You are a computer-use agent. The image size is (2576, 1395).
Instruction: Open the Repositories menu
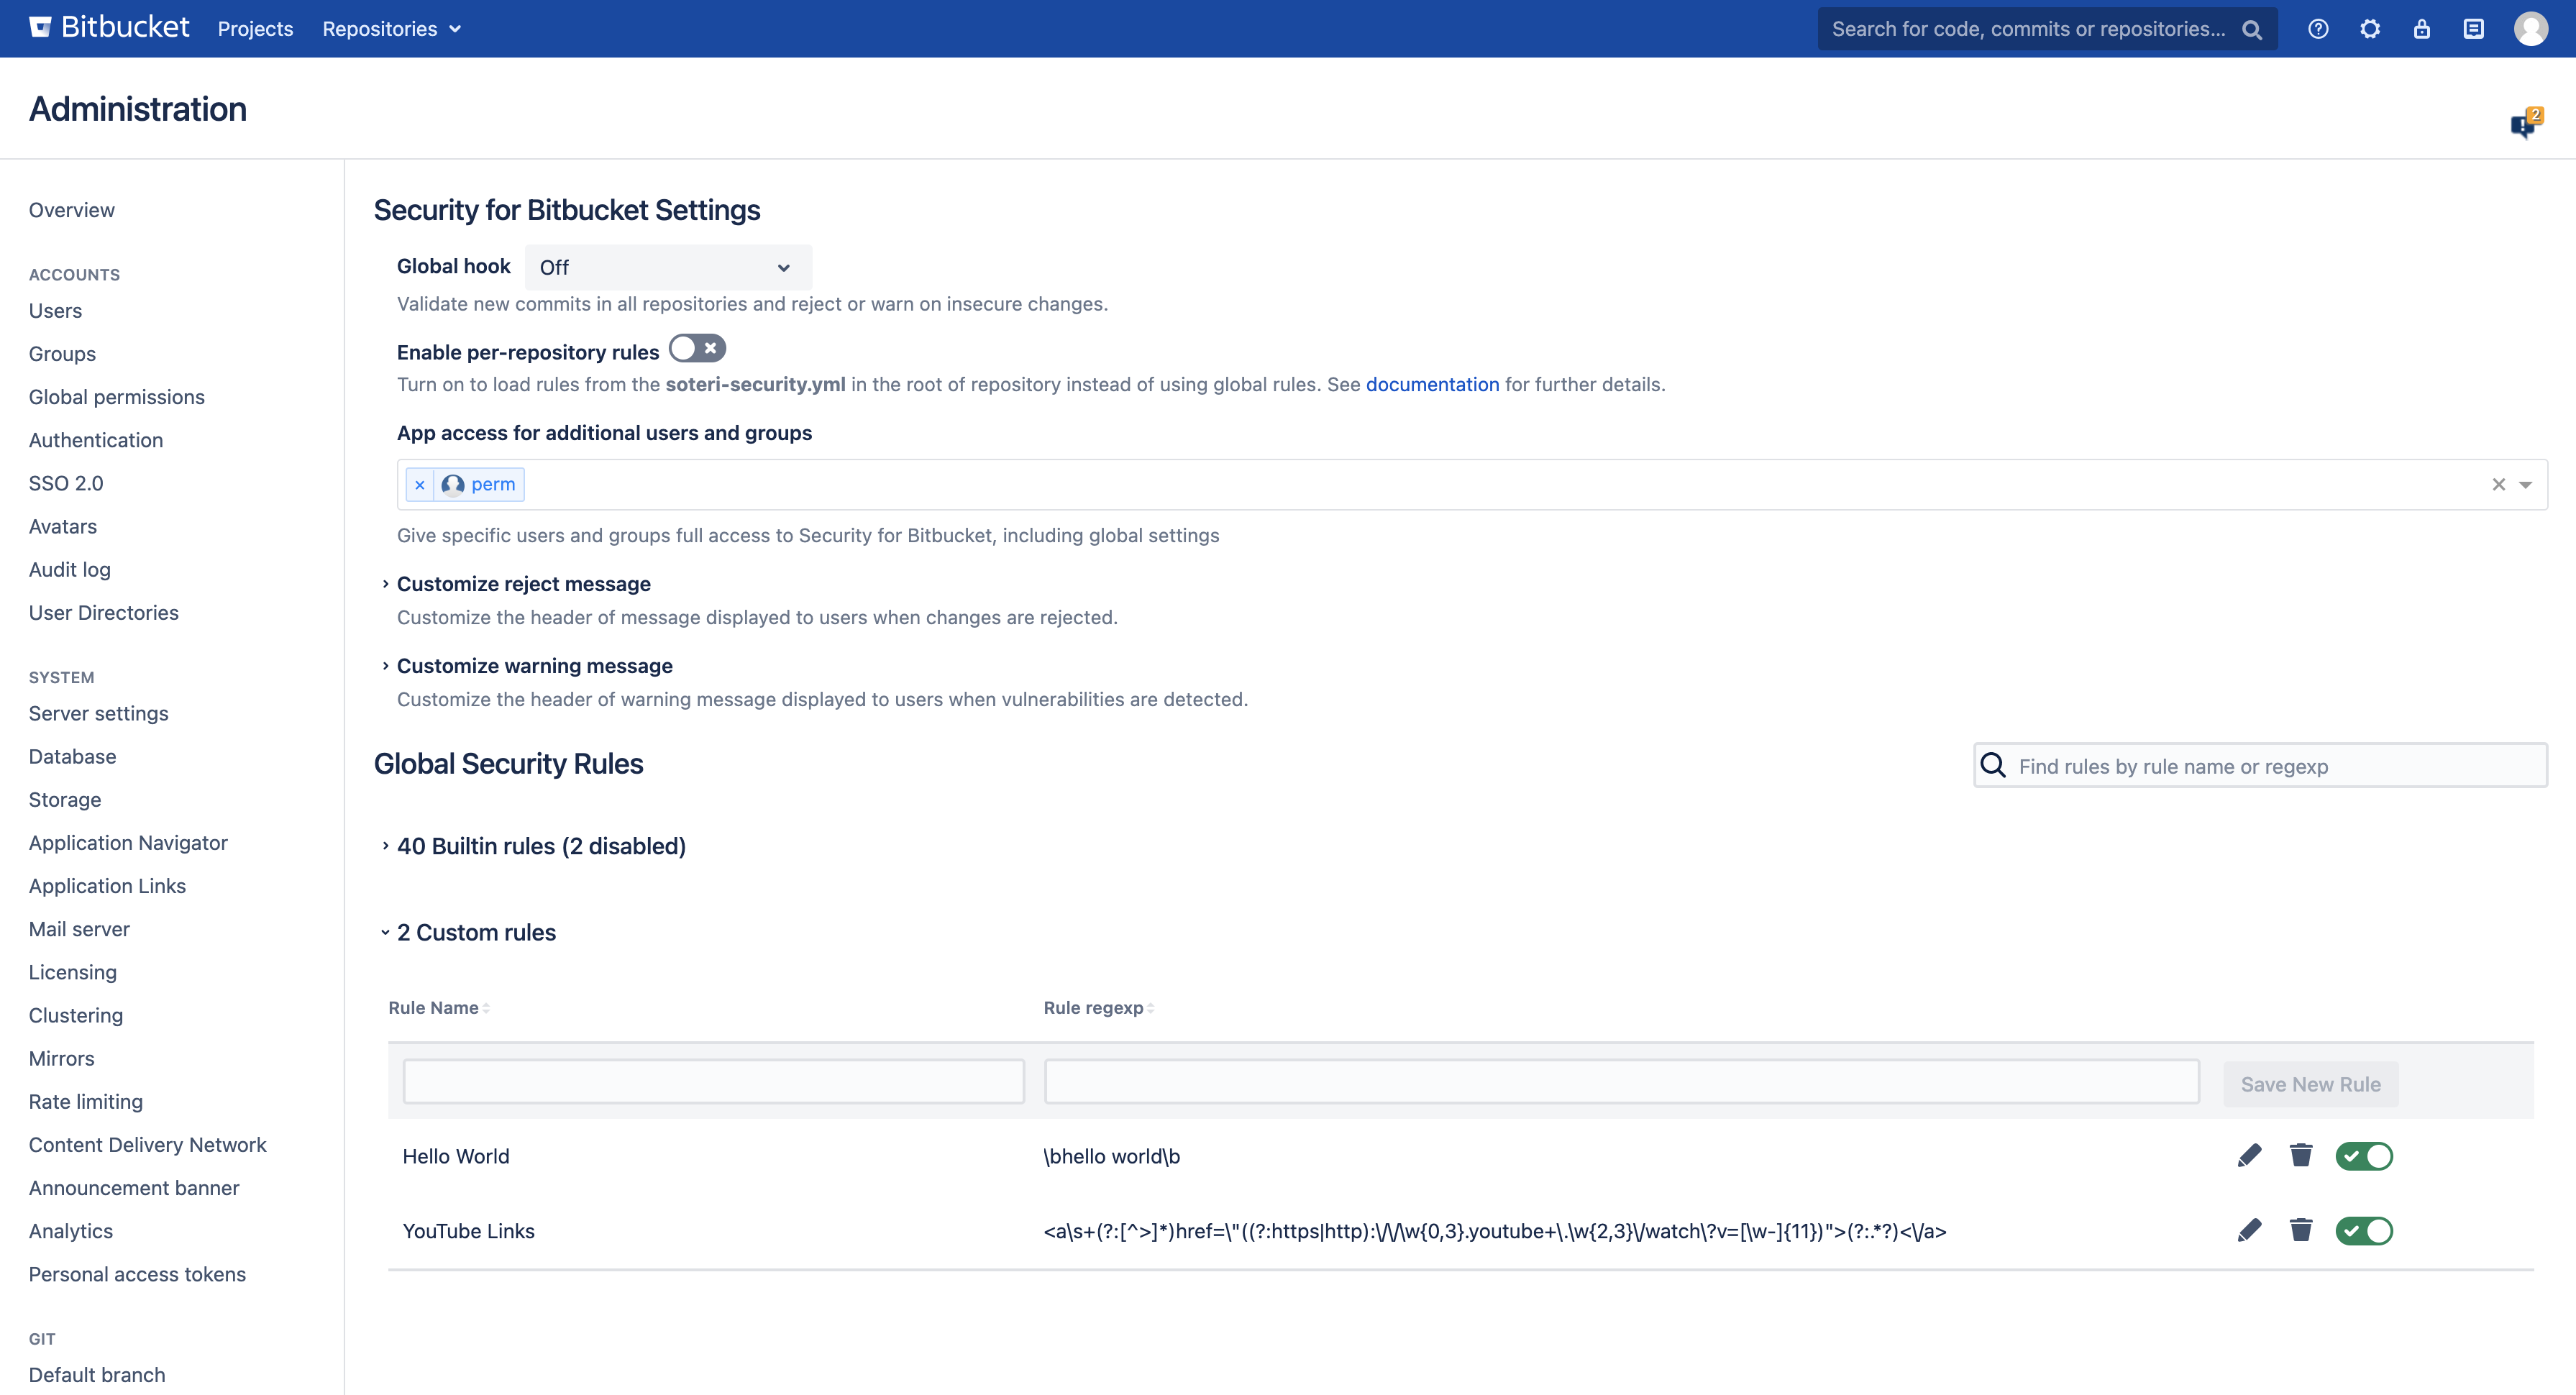[x=391, y=29]
